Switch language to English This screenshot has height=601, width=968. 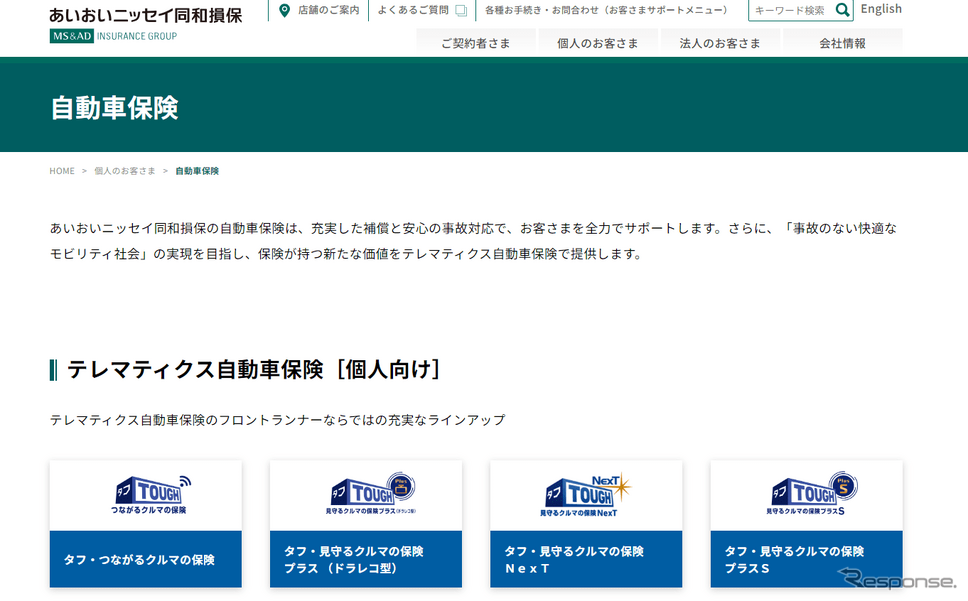pos(881,9)
